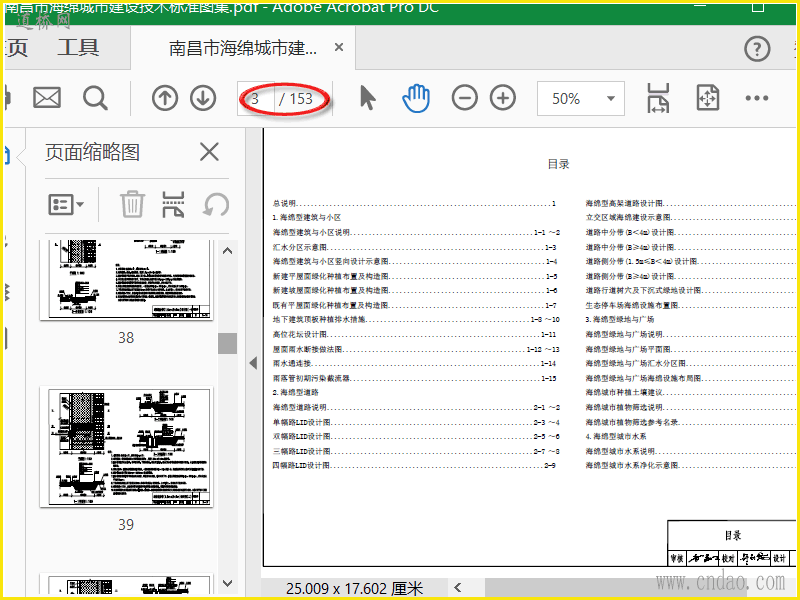The width and height of the screenshot is (800, 600).
Task: Click thumbnail panel scroll down arrow
Action: click(x=228, y=583)
